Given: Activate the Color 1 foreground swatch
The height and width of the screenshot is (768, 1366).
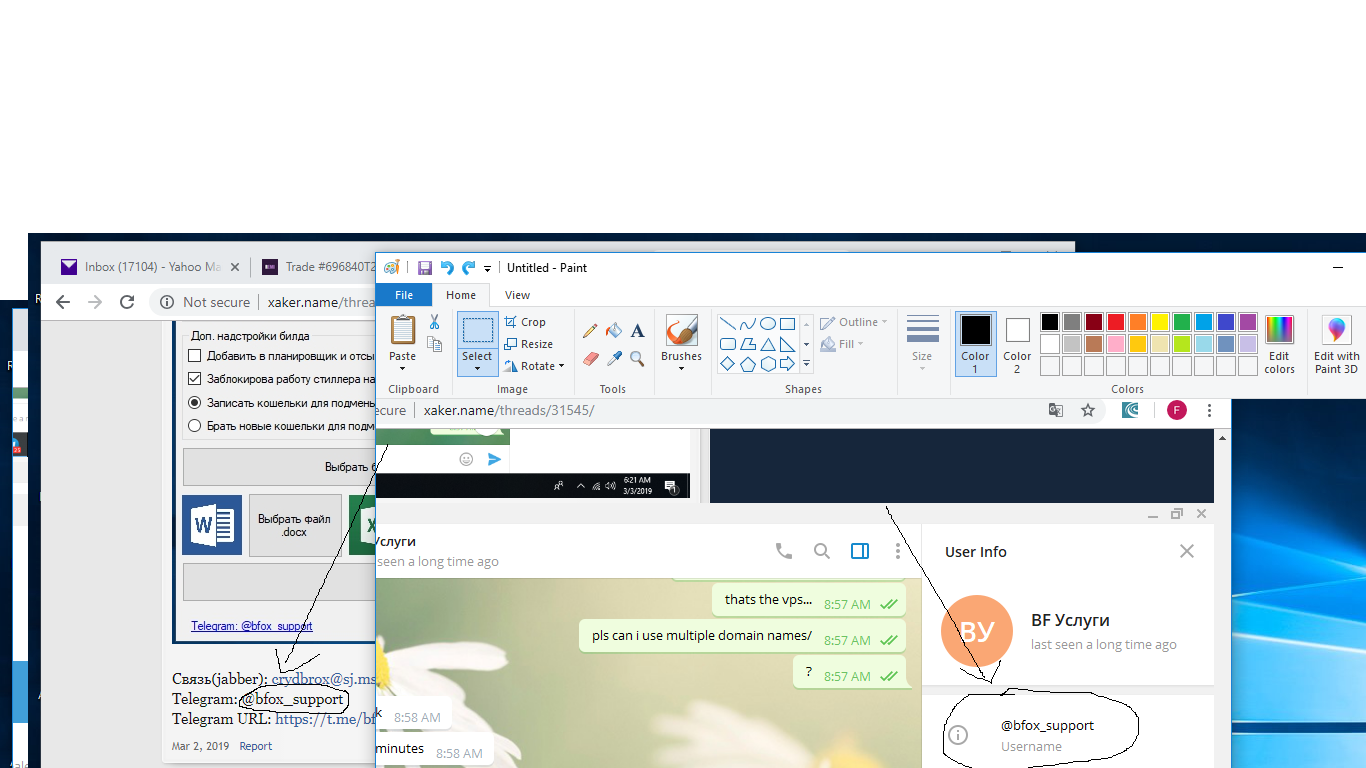Looking at the screenshot, I should click(x=975, y=345).
